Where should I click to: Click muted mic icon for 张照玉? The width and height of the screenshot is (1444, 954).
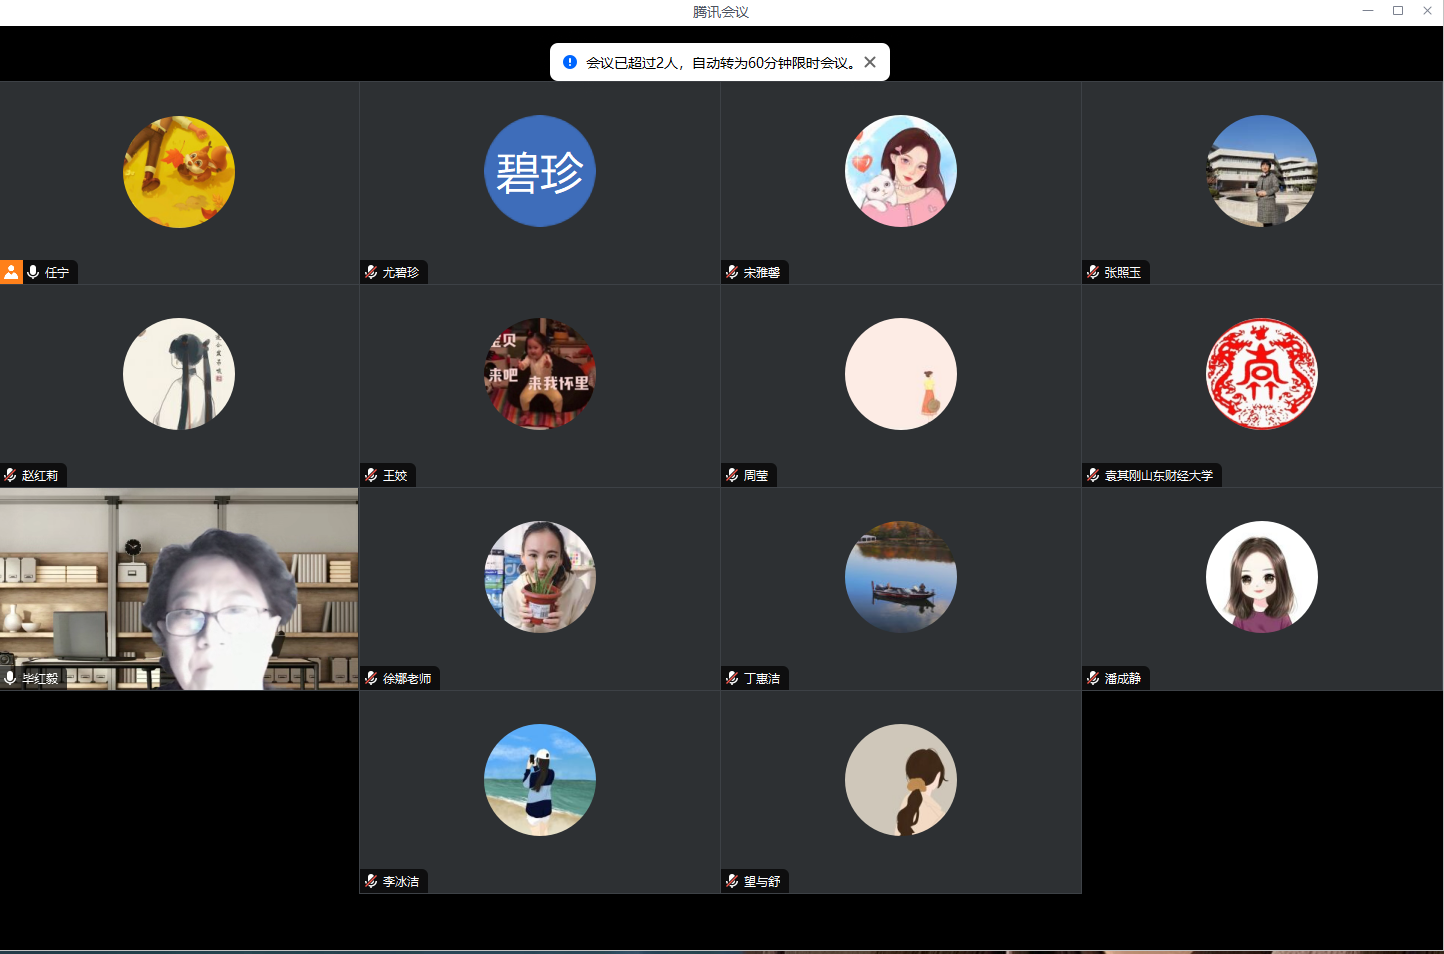point(1093,272)
